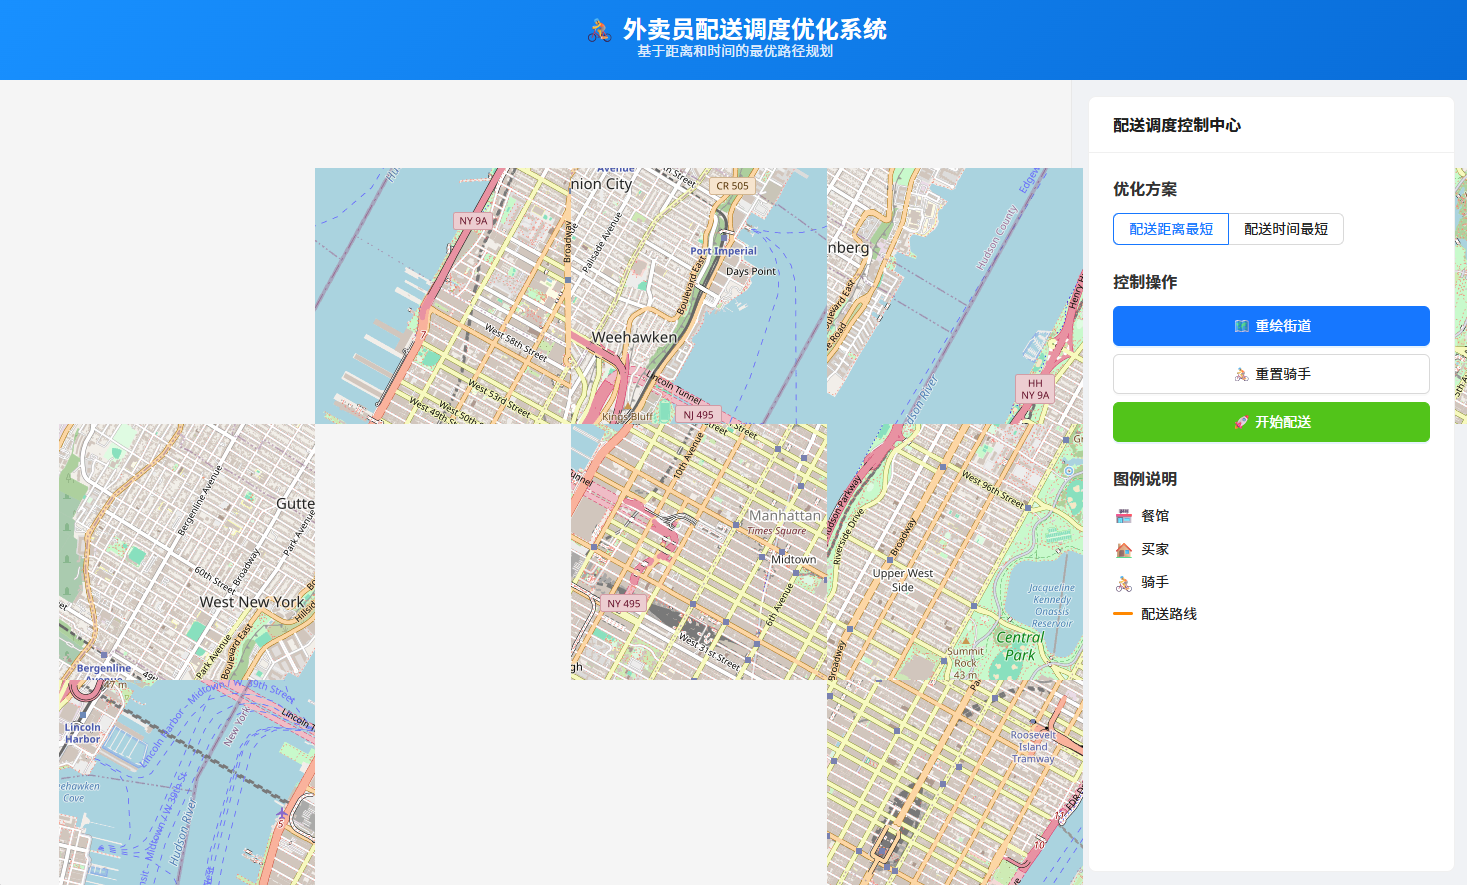Click the 外卖员配送调度优化系统 header title
Viewport: 1467px width, 885px height.
[x=754, y=29]
